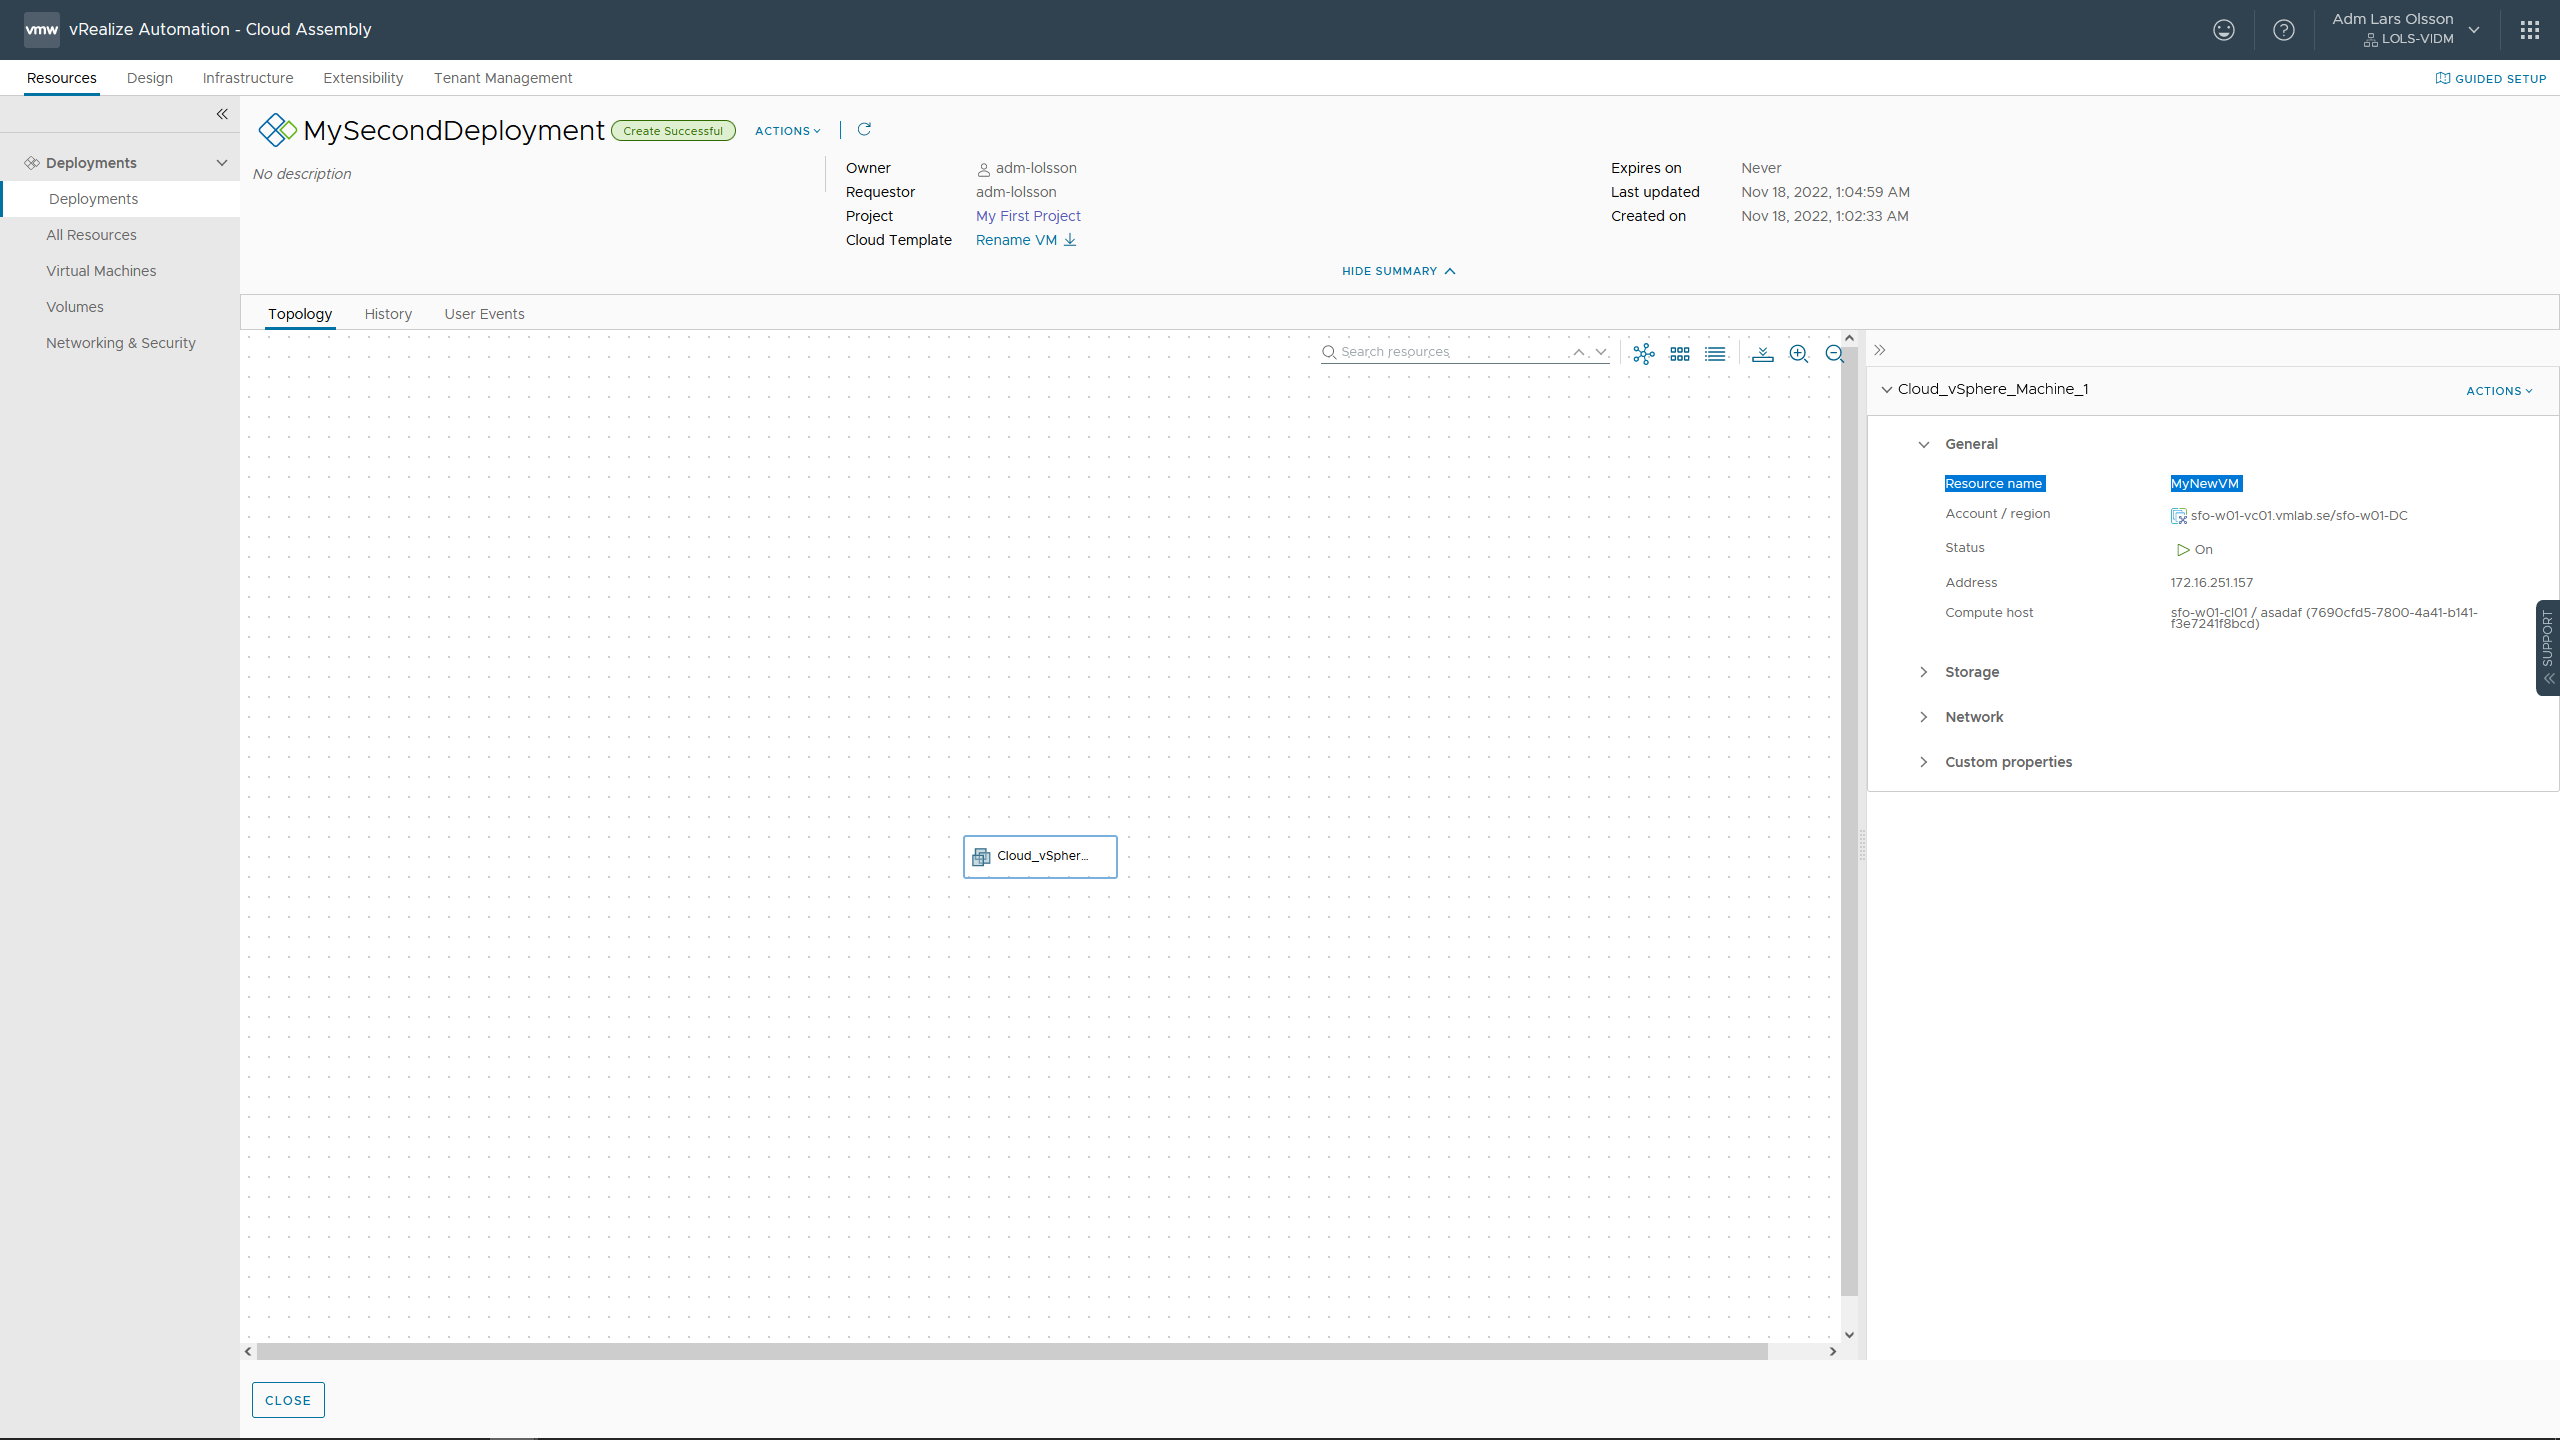
Task: Open the apps grid switcher icon
Action: pyautogui.click(x=2530, y=30)
